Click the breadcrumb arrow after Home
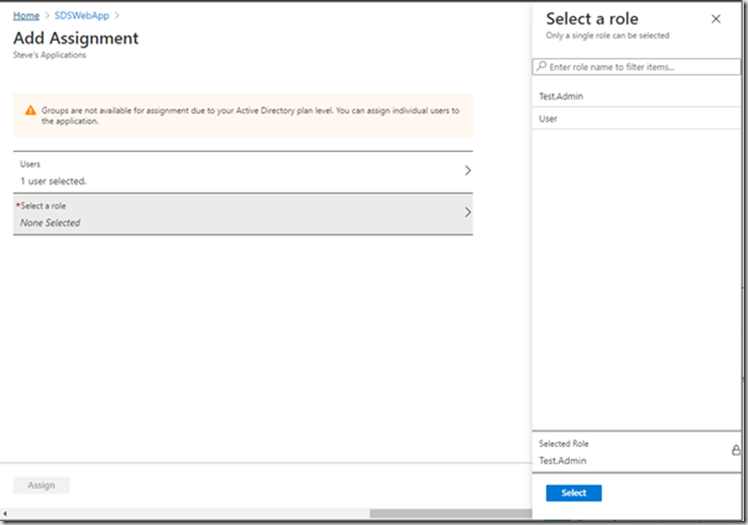 pos(47,16)
